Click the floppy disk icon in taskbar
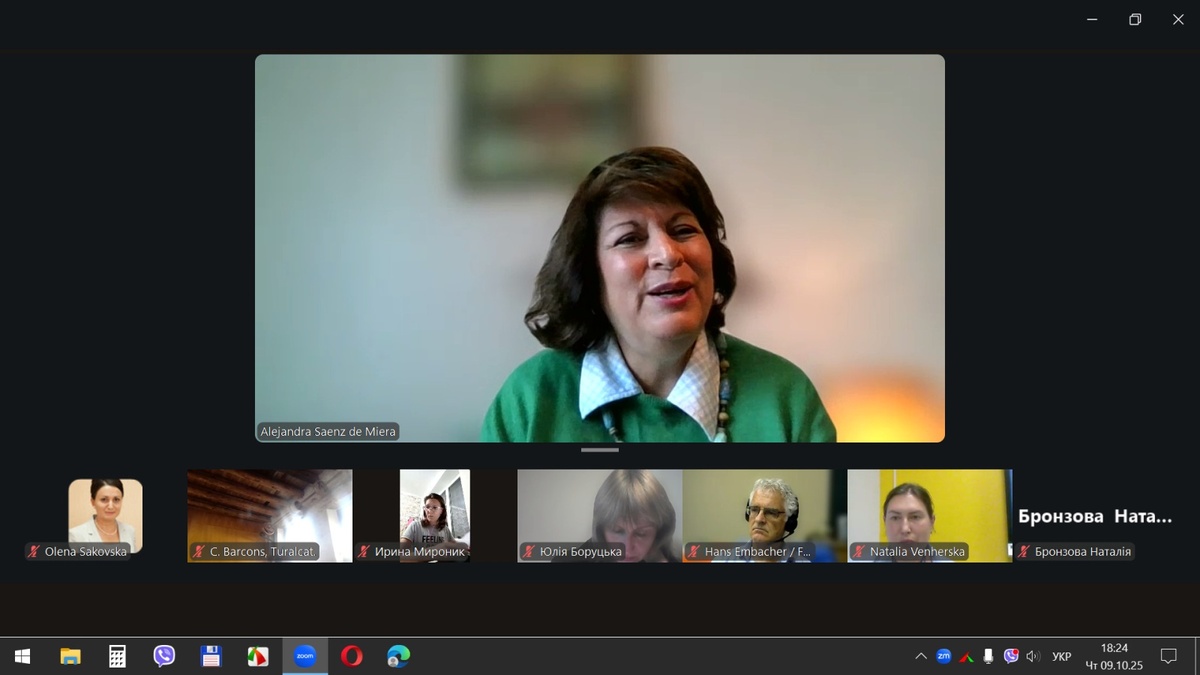The width and height of the screenshot is (1200, 675). (211, 656)
